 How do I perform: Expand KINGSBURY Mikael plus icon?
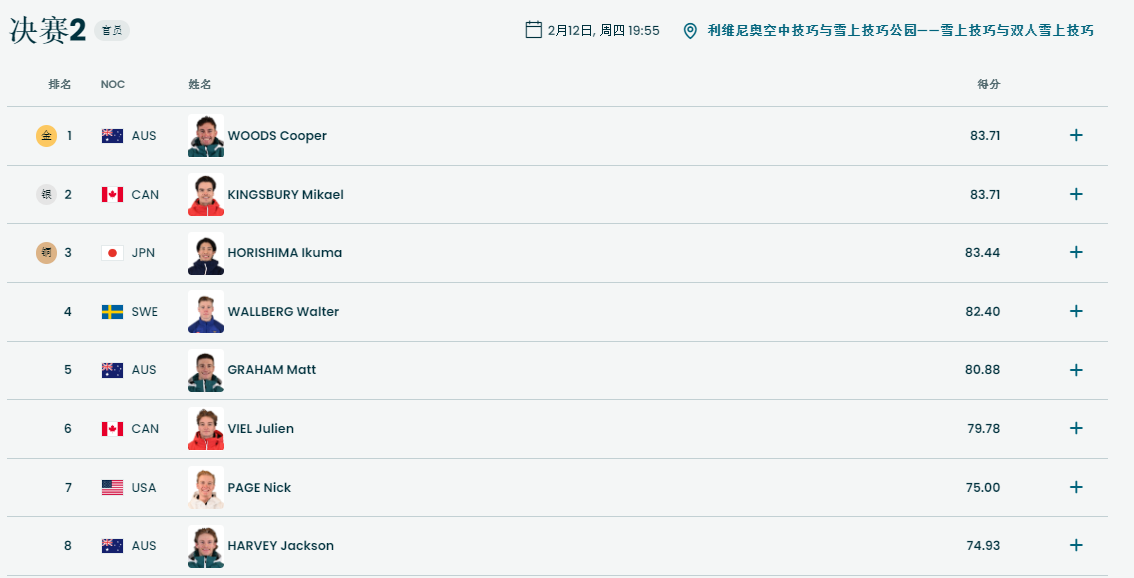click(x=1076, y=194)
